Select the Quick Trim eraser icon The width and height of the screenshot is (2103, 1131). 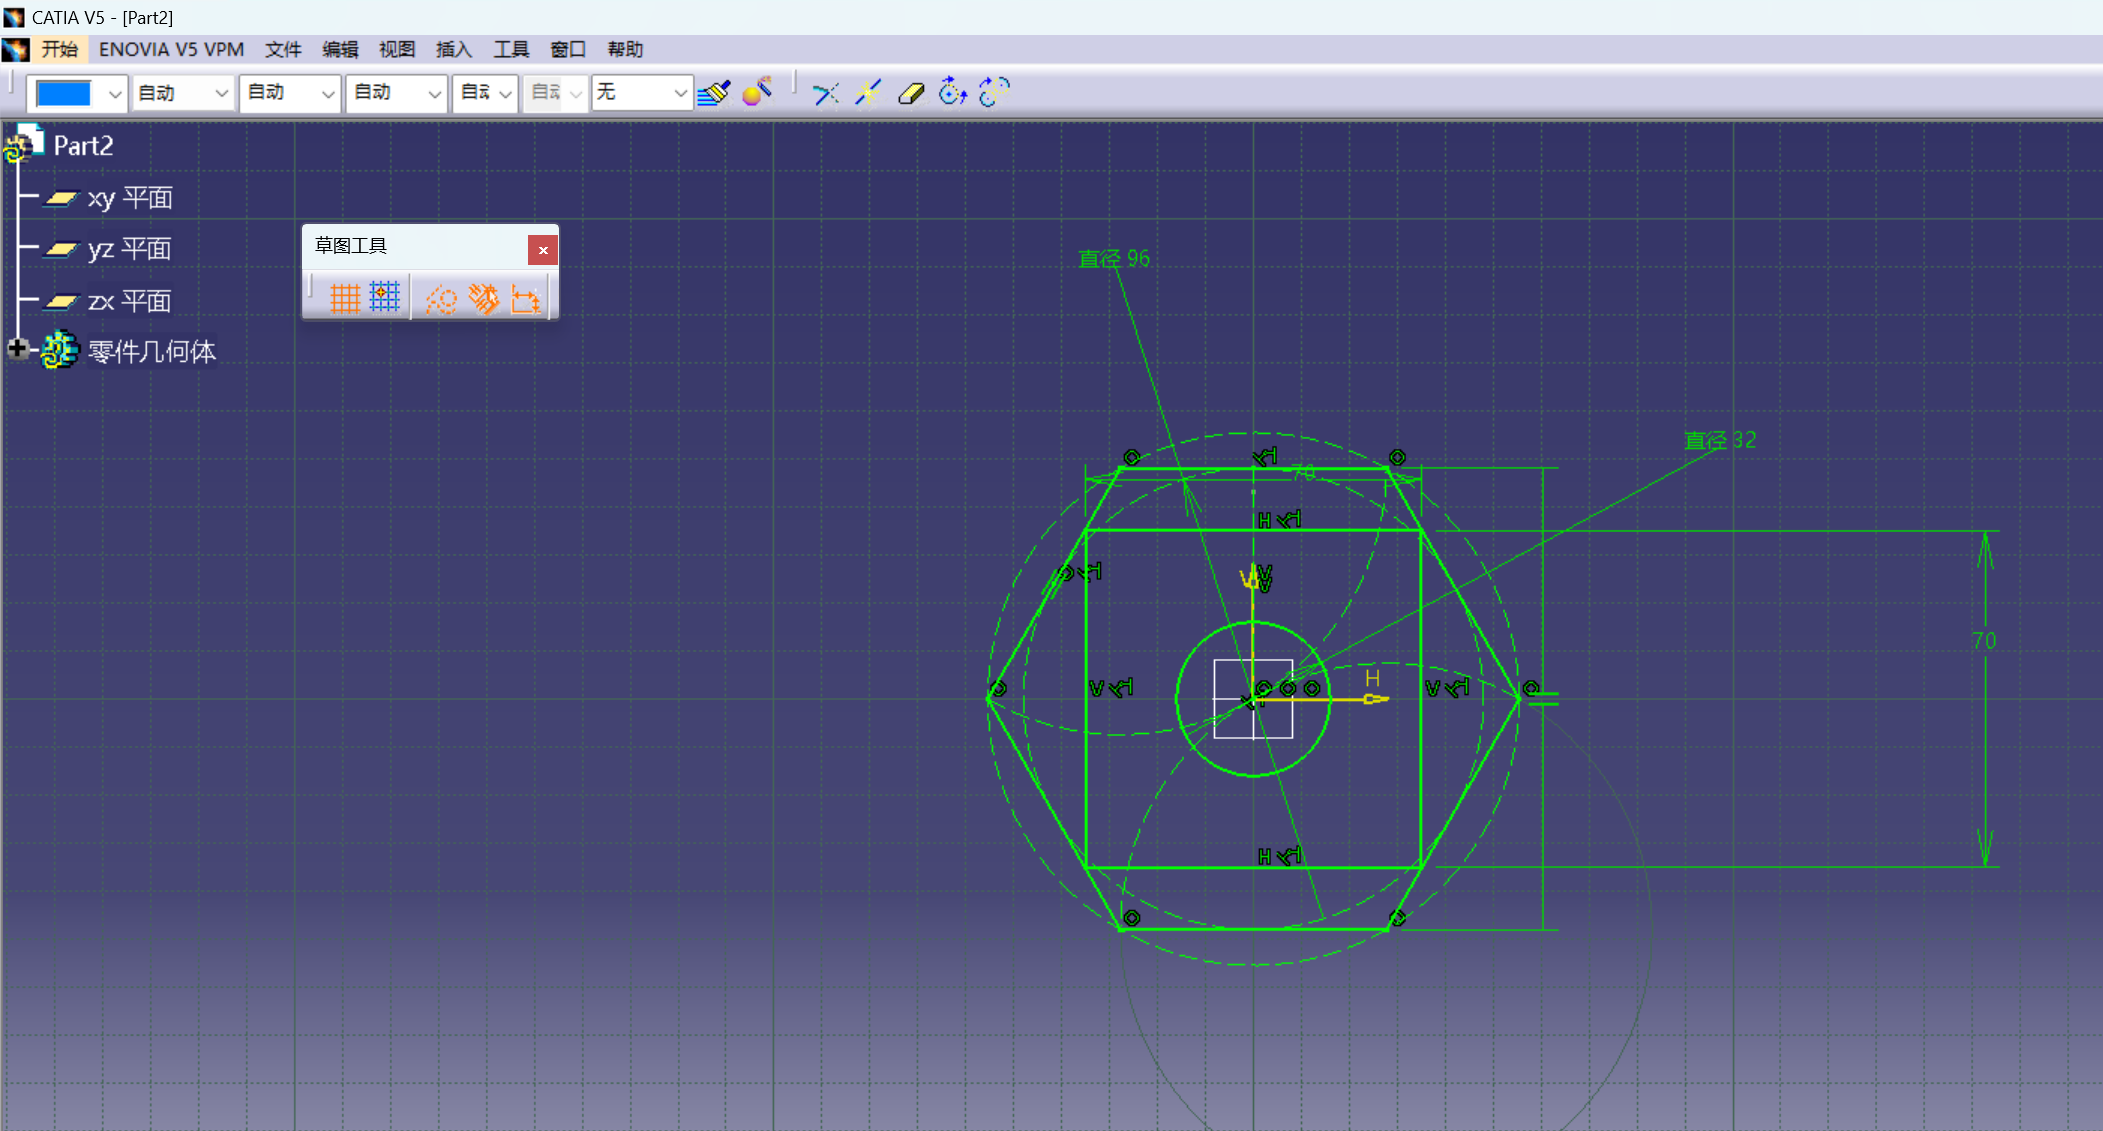[x=910, y=93]
